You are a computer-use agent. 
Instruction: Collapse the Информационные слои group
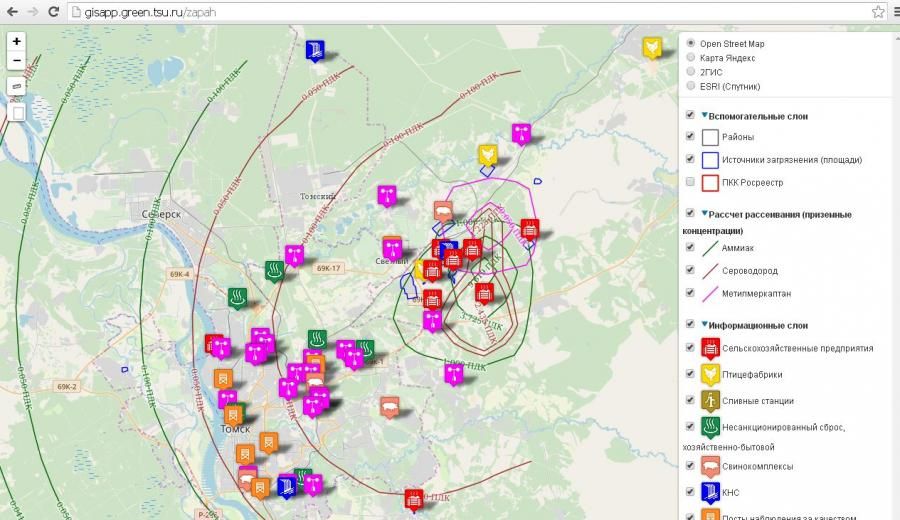704,324
